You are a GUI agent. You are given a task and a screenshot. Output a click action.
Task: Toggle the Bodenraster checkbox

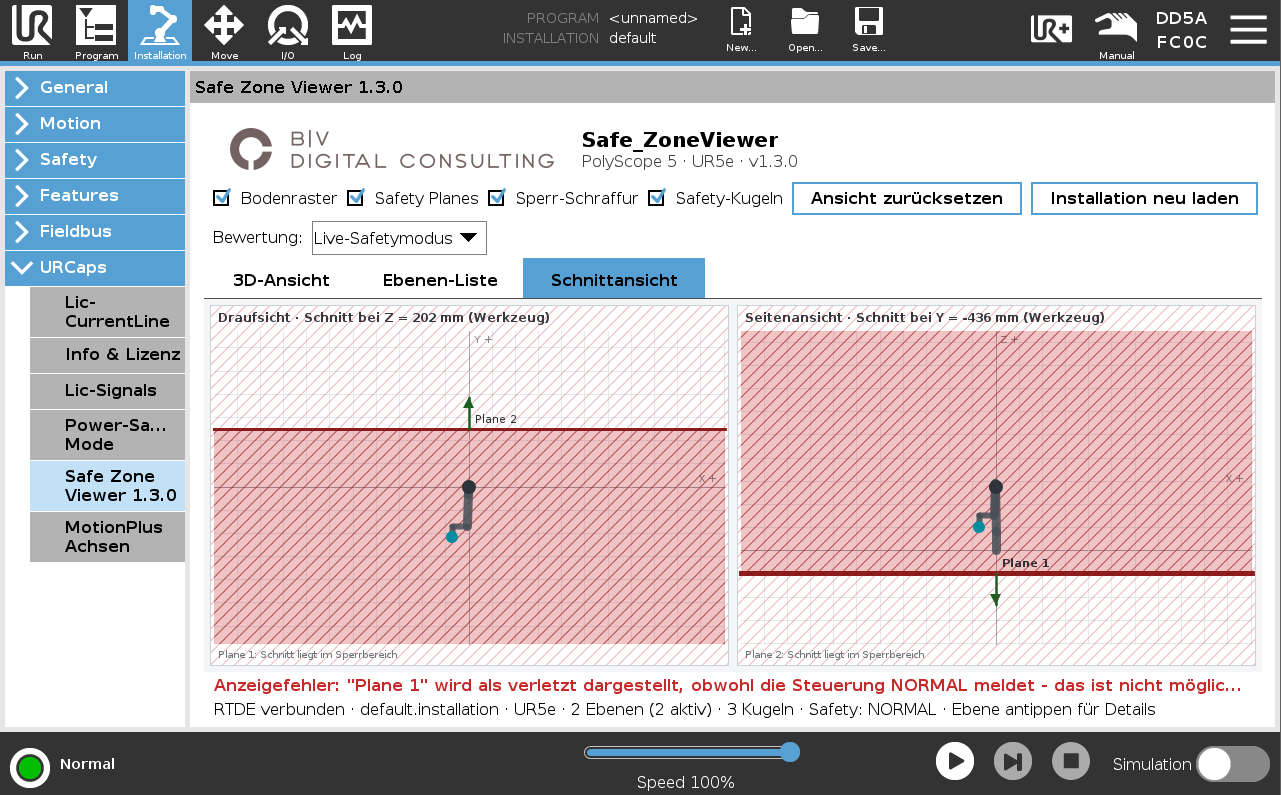coord(222,198)
